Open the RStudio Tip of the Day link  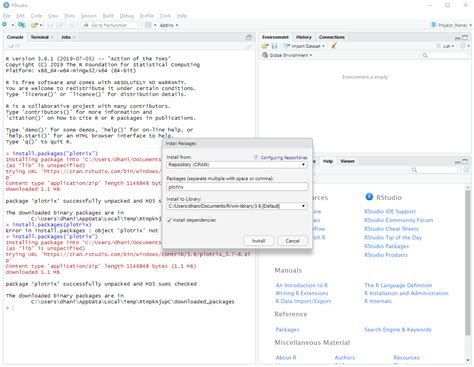click(393, 238)
